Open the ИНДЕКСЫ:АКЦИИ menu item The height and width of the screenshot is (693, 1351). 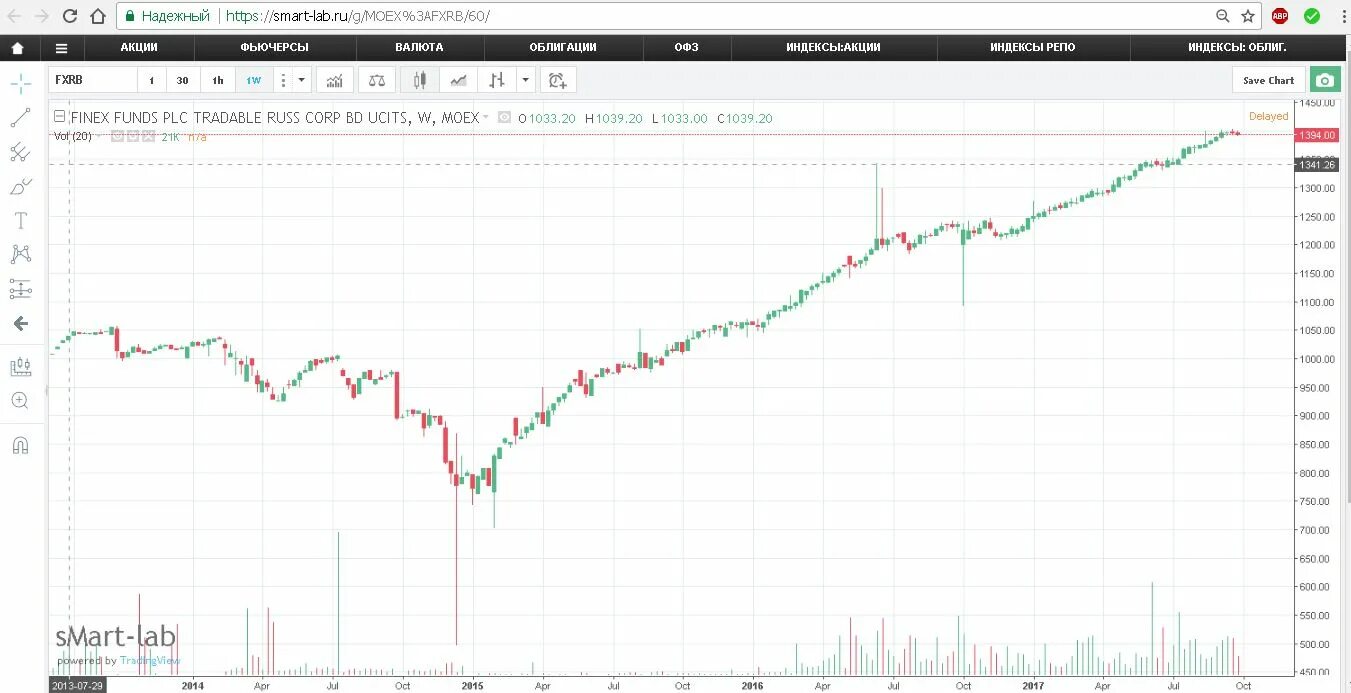click(833, 47)
